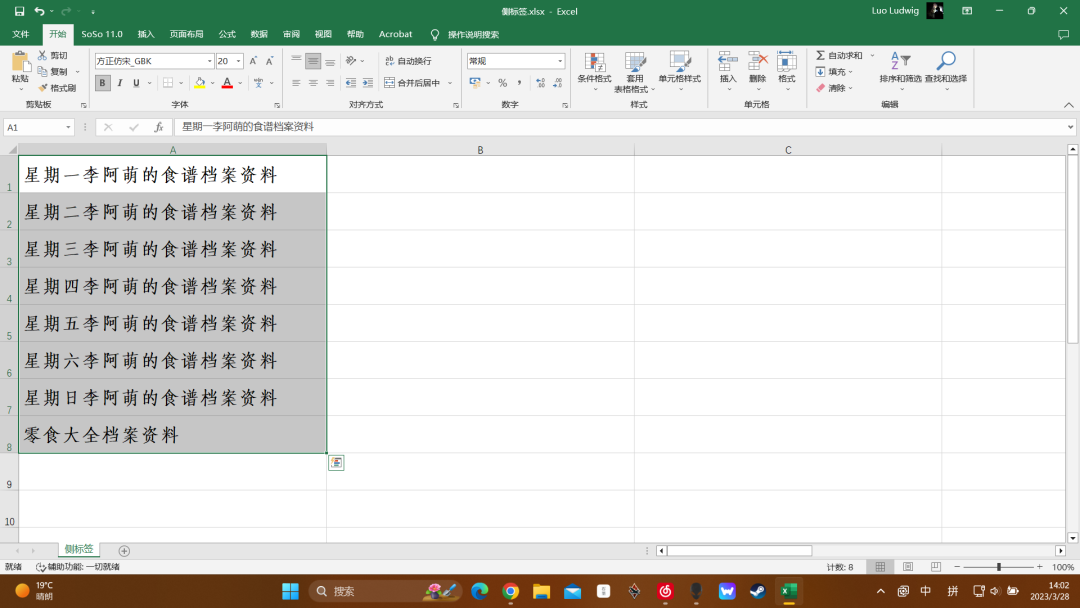Viewport: 1080px width, 608px height.
Task: Toggle Wrap Text (自动换行)
Action: point(408,61)
